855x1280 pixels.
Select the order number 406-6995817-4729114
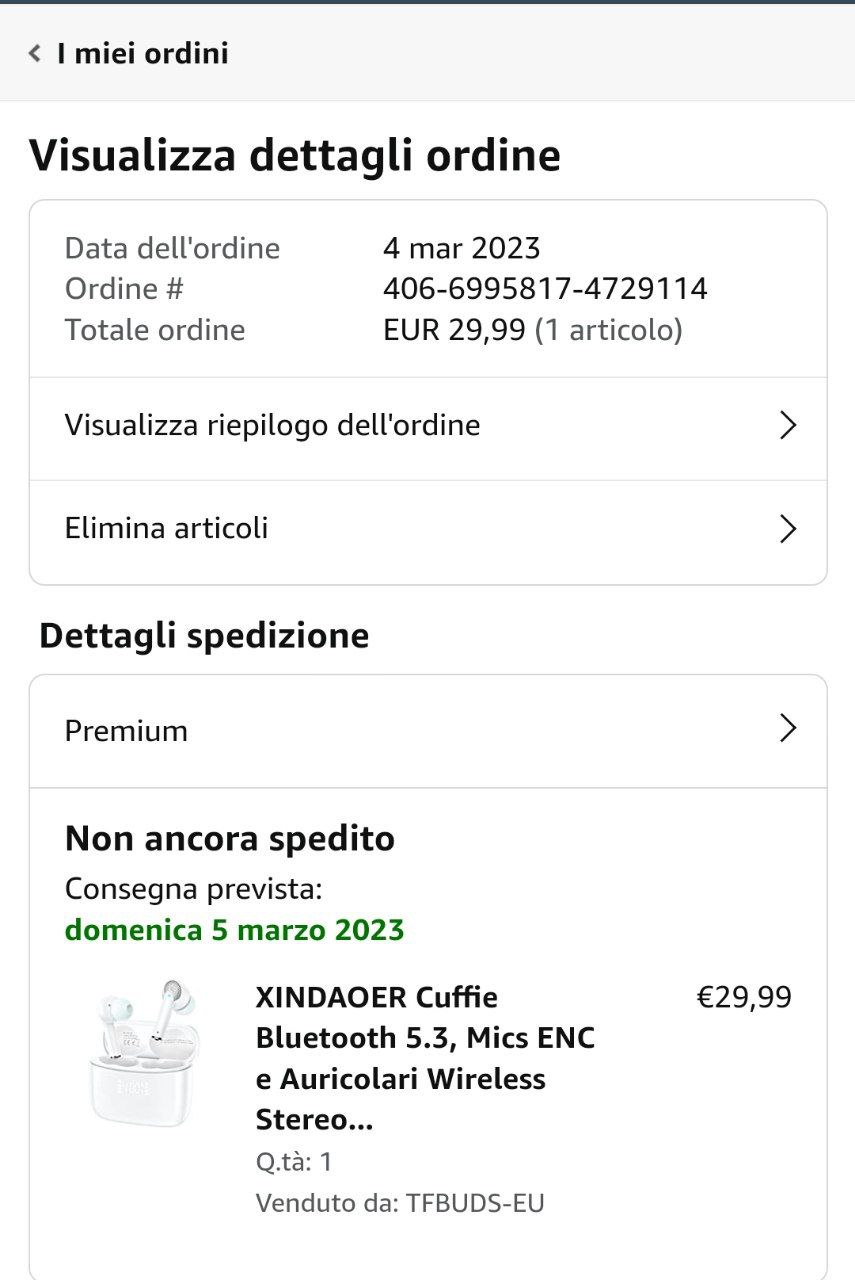click(545, 289)
